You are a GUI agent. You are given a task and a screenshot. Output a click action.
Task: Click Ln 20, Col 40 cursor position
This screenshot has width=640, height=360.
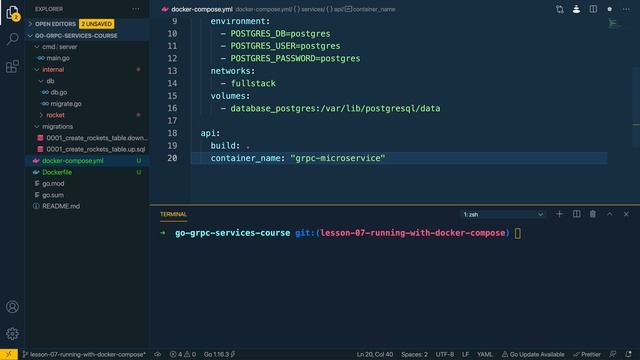pos(375,354)
